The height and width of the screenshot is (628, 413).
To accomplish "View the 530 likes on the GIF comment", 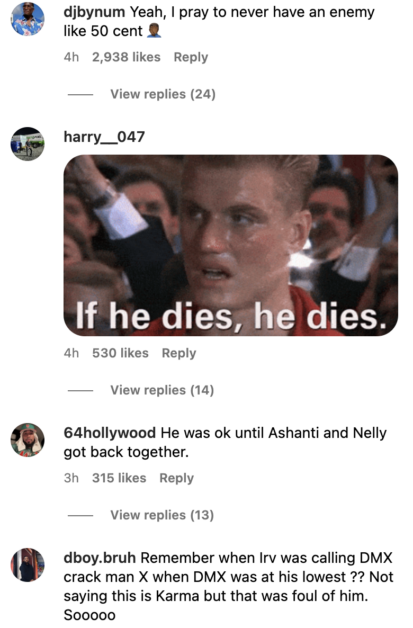I will coord(120,353).
